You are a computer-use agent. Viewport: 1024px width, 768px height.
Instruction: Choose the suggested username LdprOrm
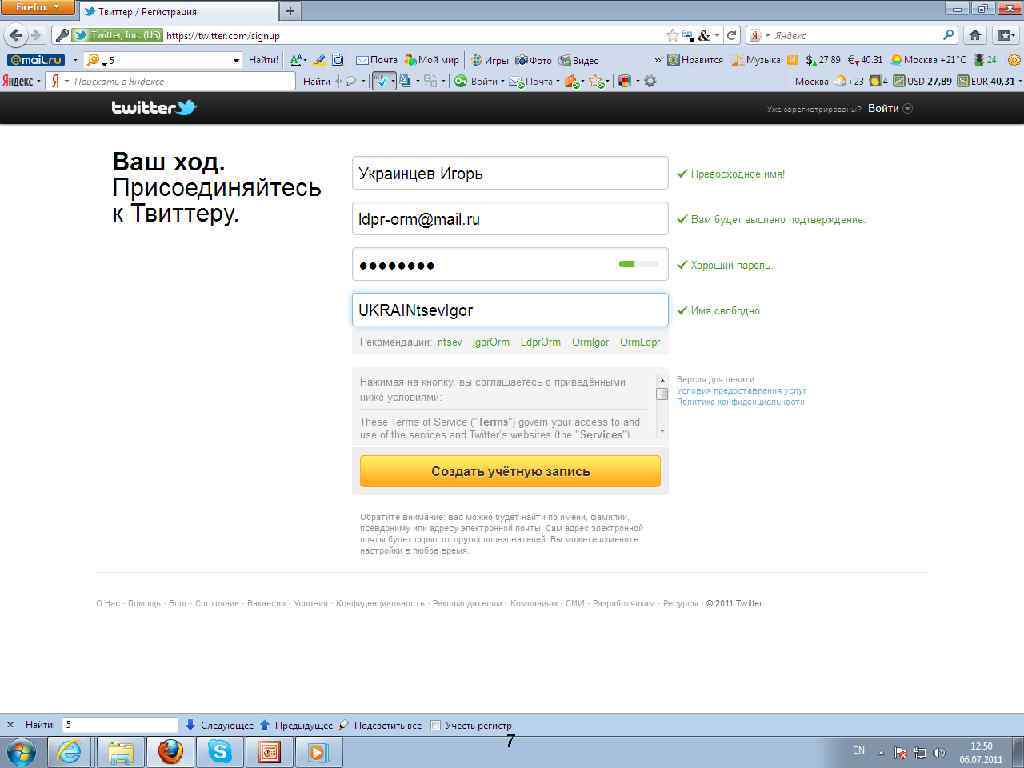click(541, 342)
